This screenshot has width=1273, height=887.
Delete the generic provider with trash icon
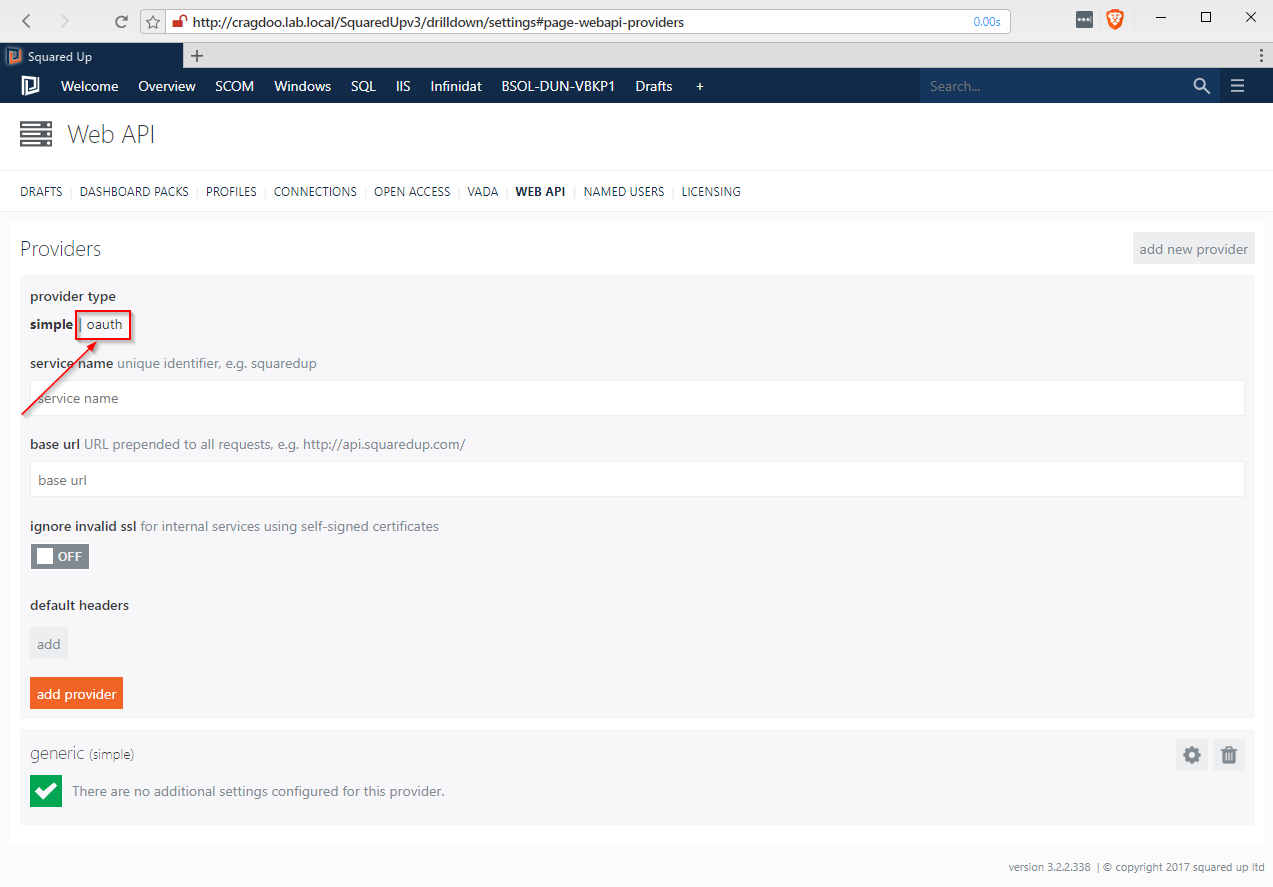[1229, 755]
